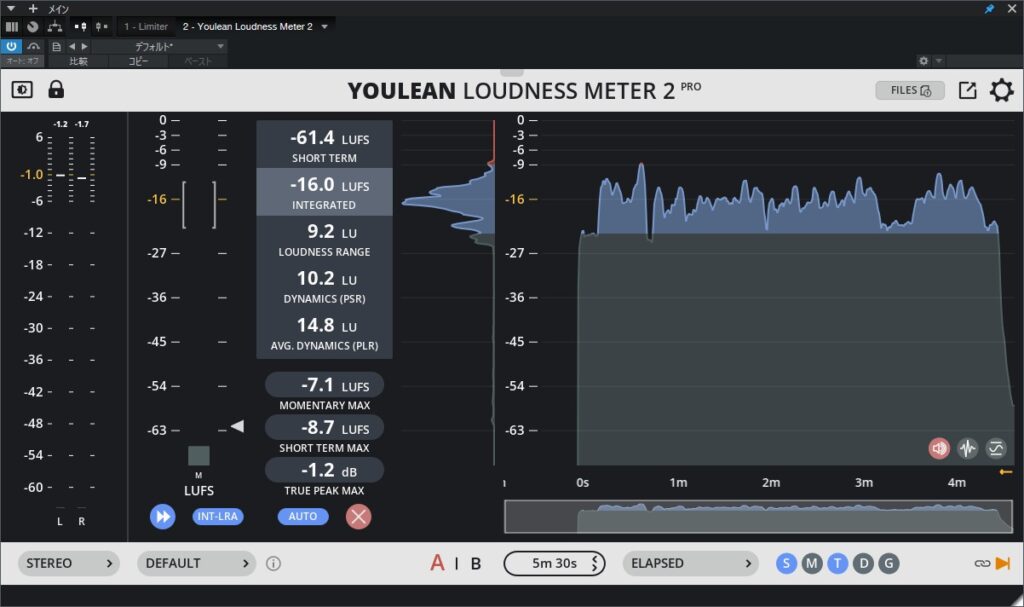Click the round knob icon in toolbar
The image size is (1024, 607).
click(33, 27)
